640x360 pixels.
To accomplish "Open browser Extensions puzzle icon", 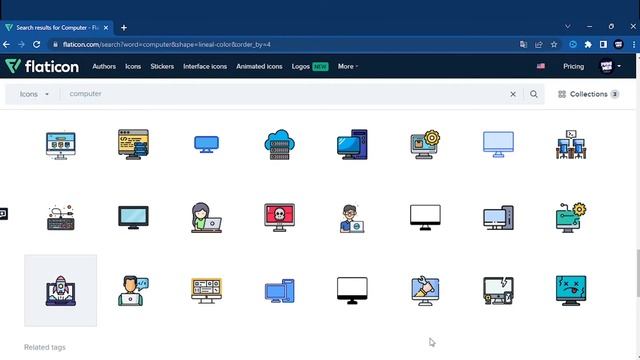I will pyautogui.click(x=588, y=44).
